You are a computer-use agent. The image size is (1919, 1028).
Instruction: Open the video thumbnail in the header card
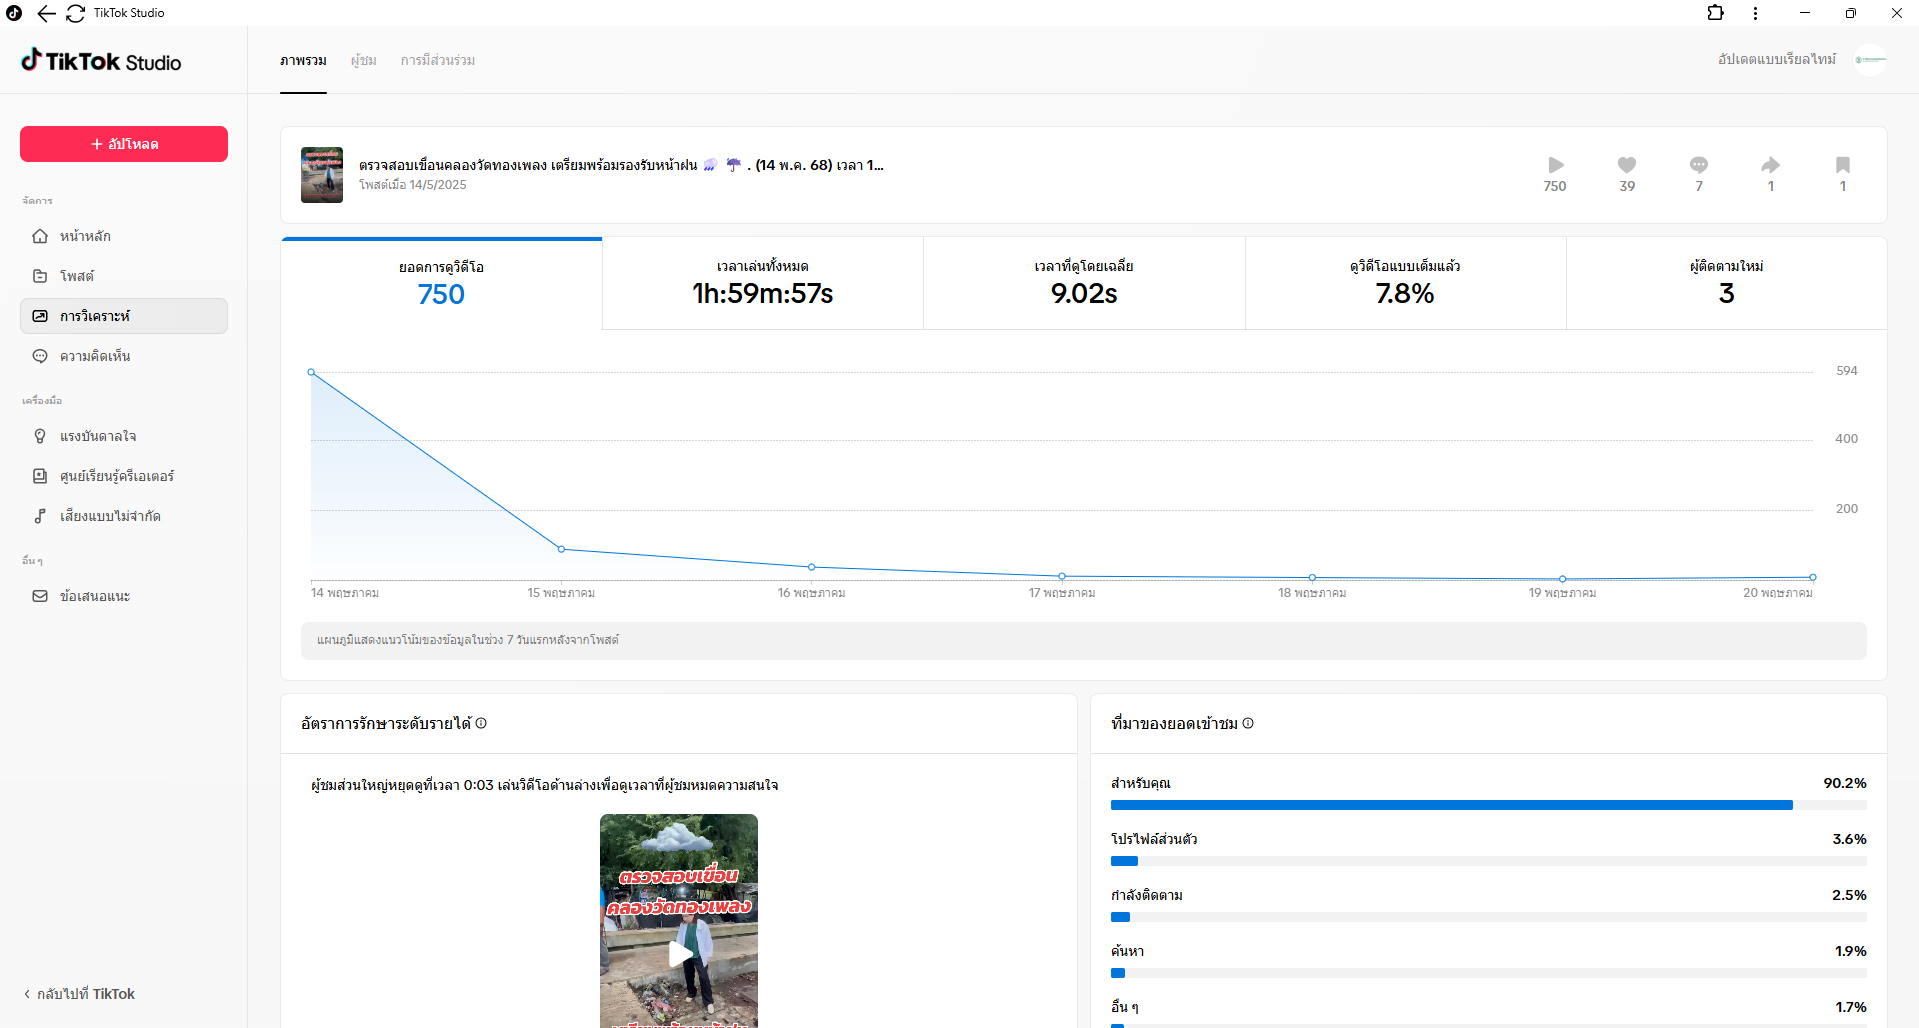[322, 175]
